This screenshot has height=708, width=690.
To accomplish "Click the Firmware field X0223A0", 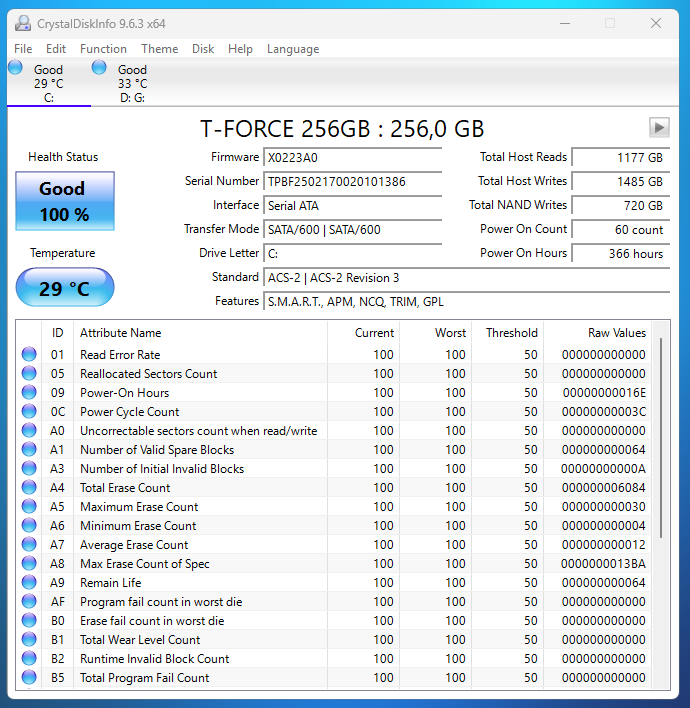I will [x=353, y=157].
